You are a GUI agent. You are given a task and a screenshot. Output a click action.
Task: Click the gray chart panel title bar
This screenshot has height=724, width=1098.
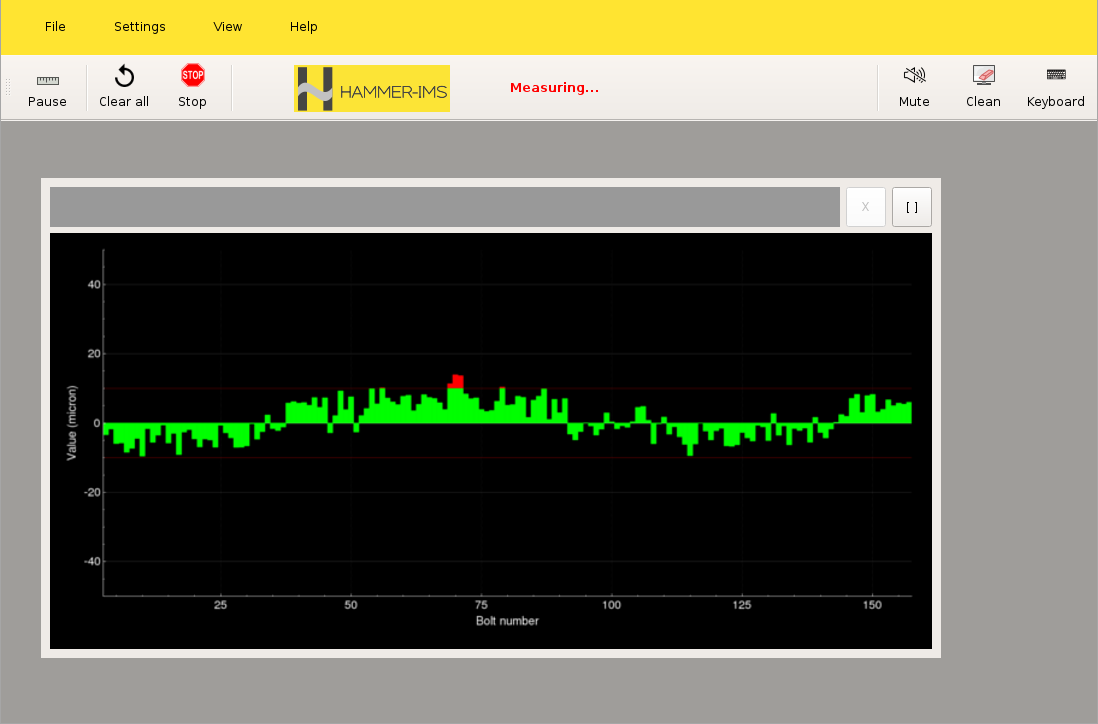pos(445,207)
